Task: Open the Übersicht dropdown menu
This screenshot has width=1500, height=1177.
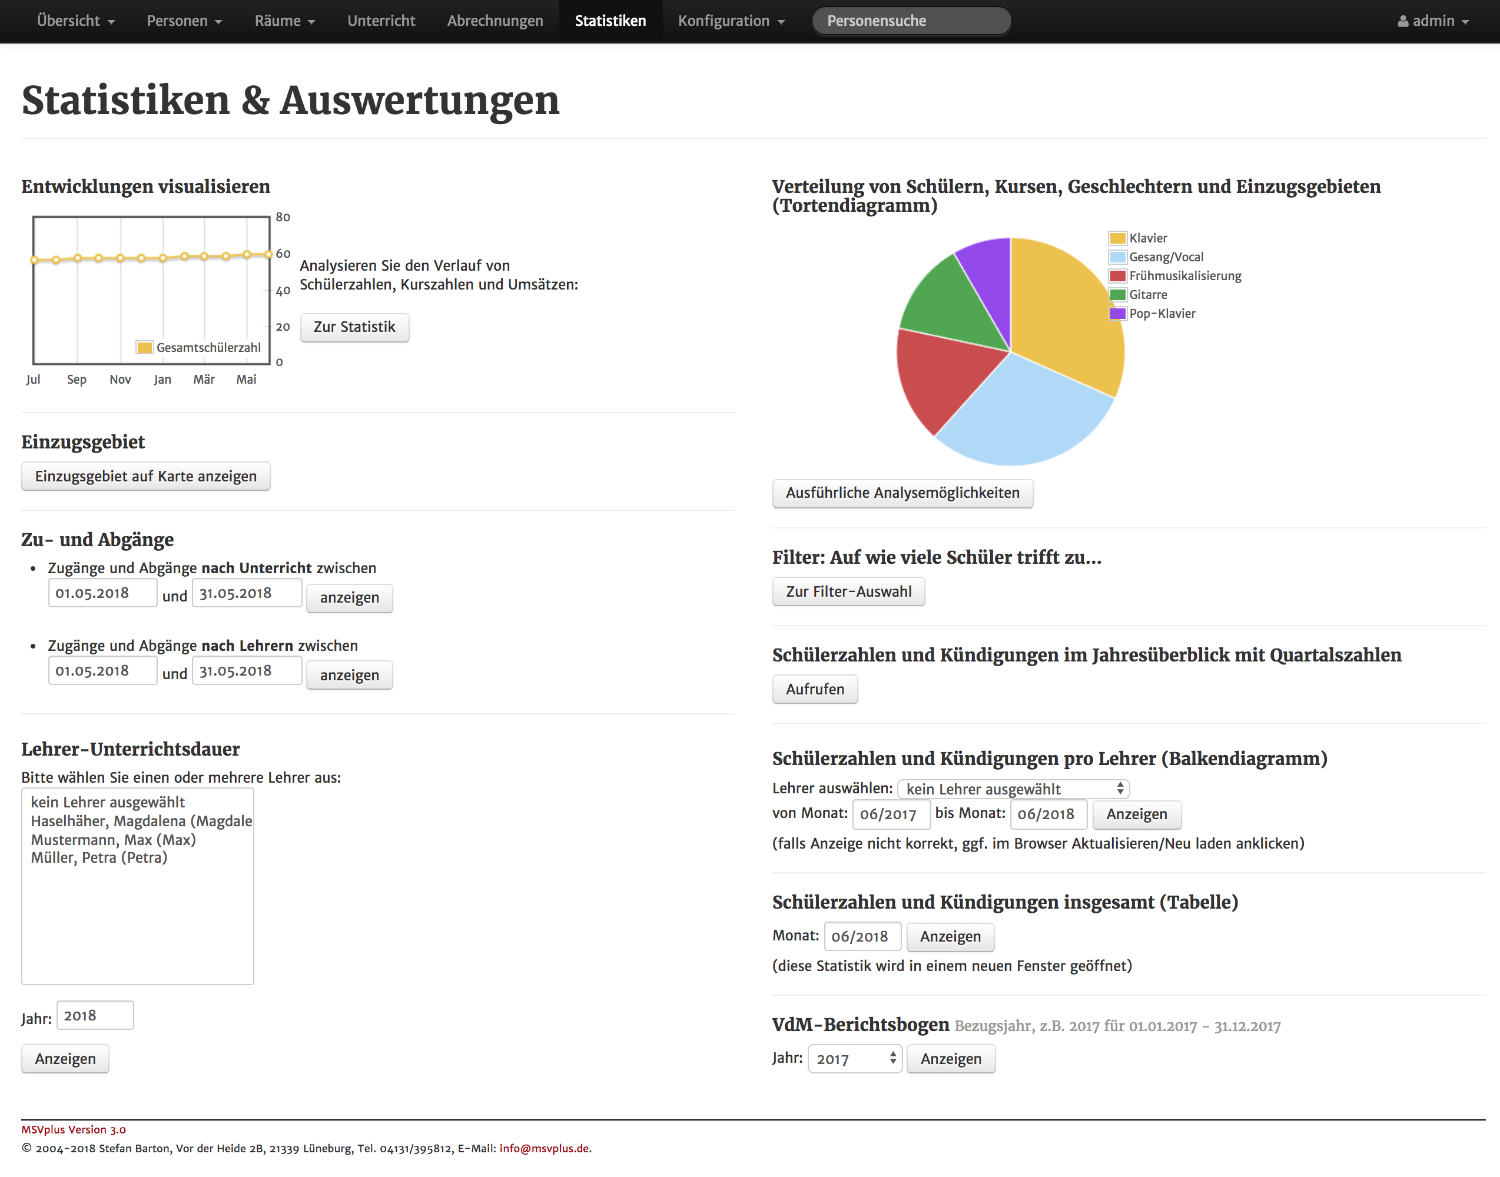Action: coord(76,21)
